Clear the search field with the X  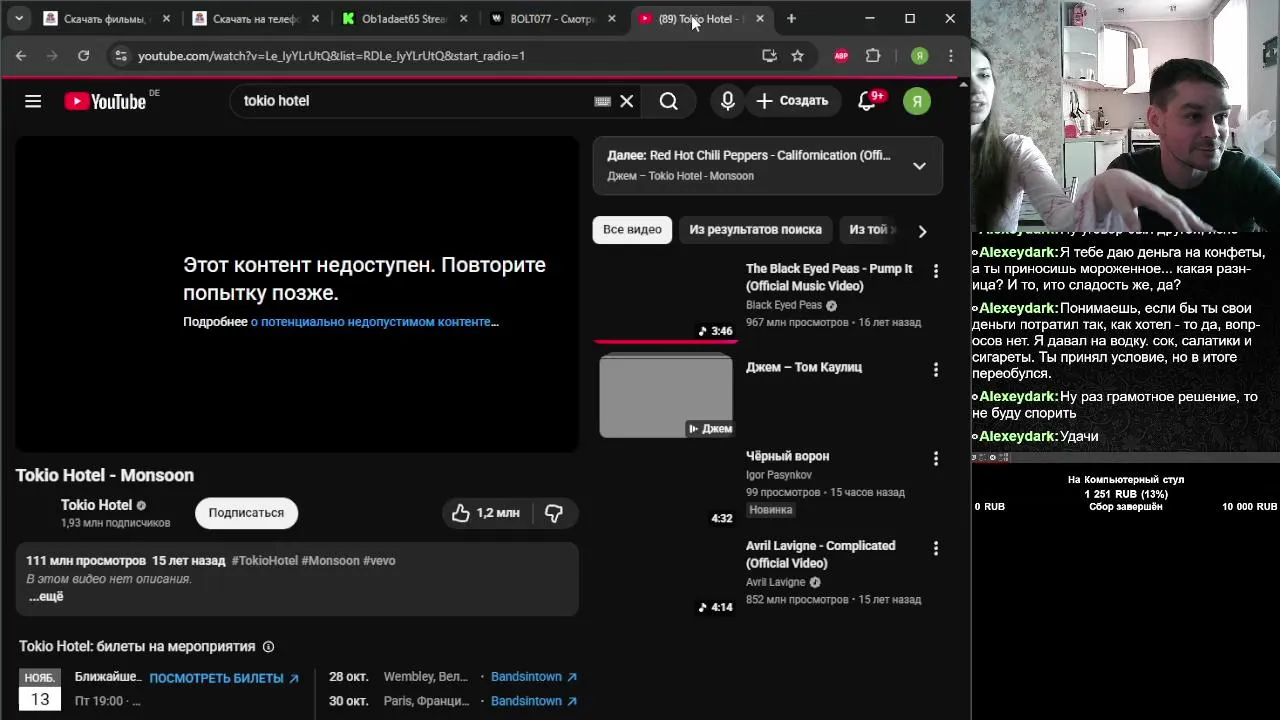(x=627, y=101)
